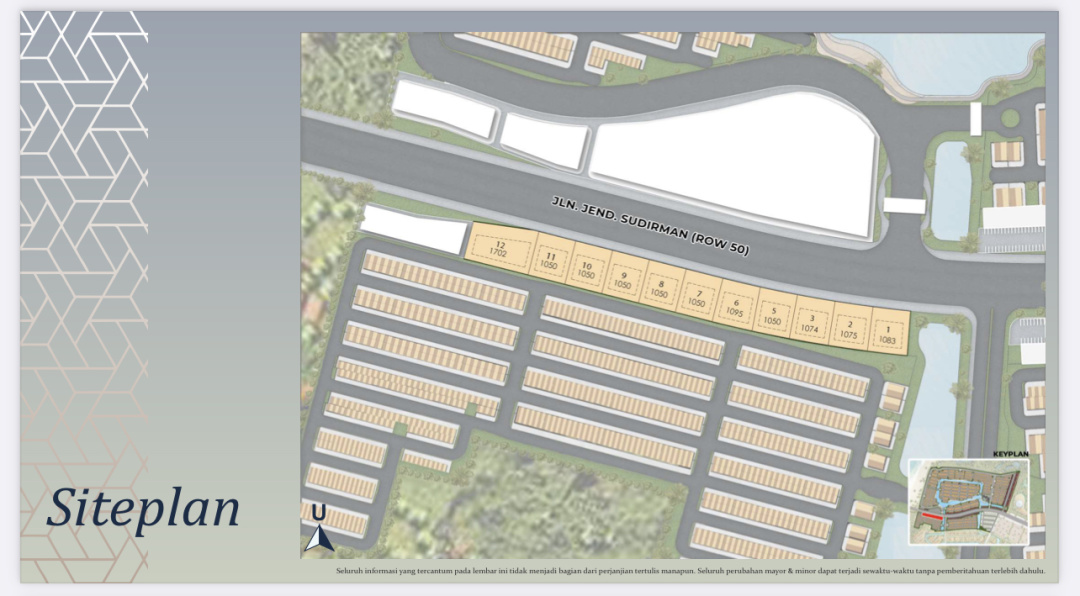Select lot 7 on the siteplan
Image resolution: width=1080 pixels, height=596 pixels.
click(697, 298)
